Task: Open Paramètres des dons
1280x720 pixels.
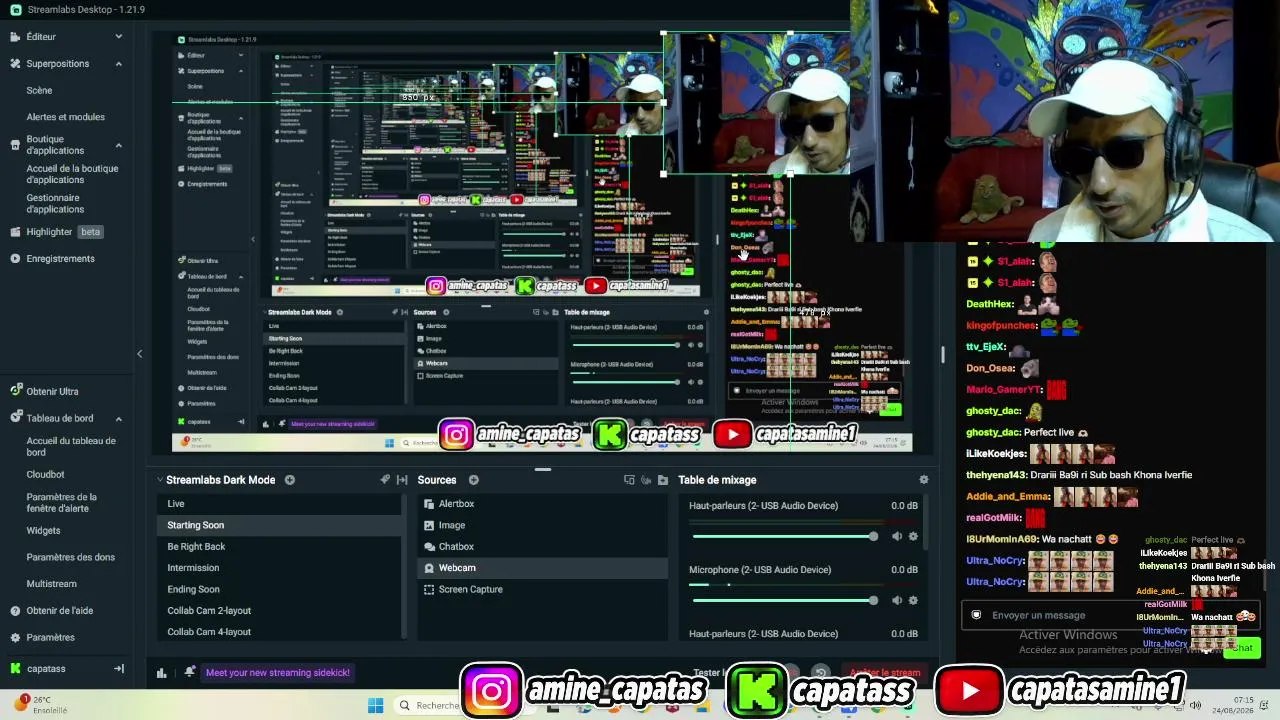Action: click(x=70, y=558)
